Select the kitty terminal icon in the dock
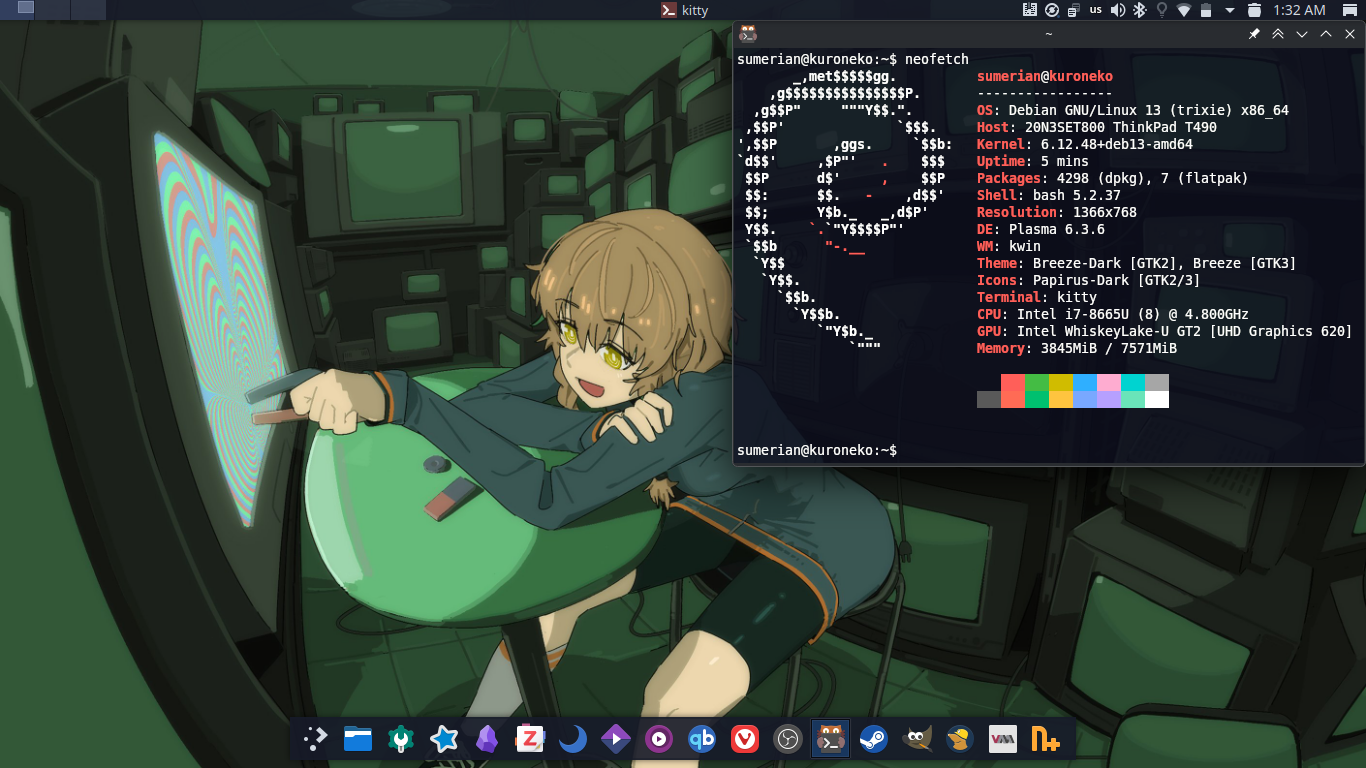Screen dimensions: 1366x768 click(x=830, y=739)
